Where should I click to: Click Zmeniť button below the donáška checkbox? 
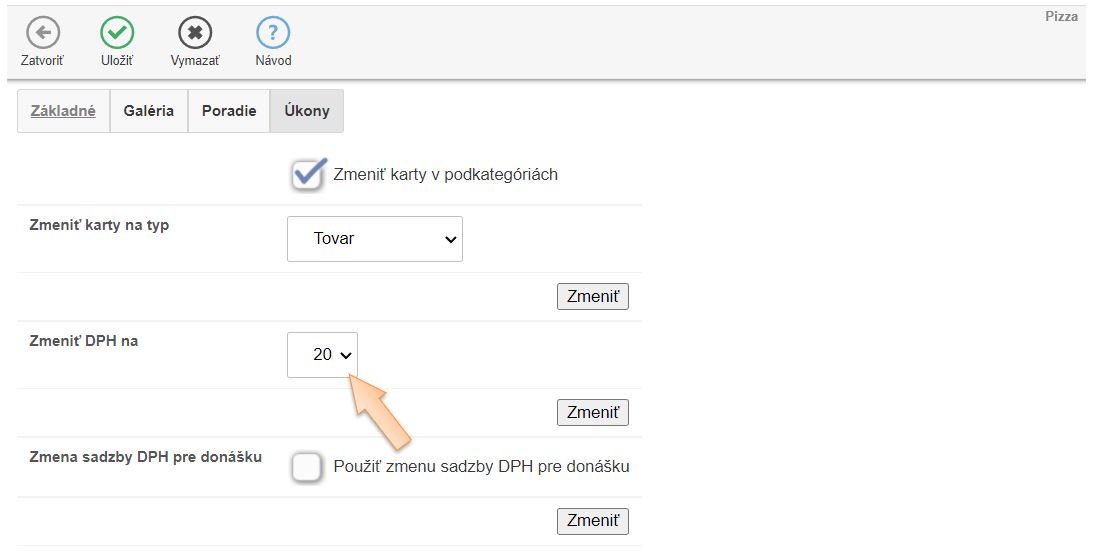point(593,521)
